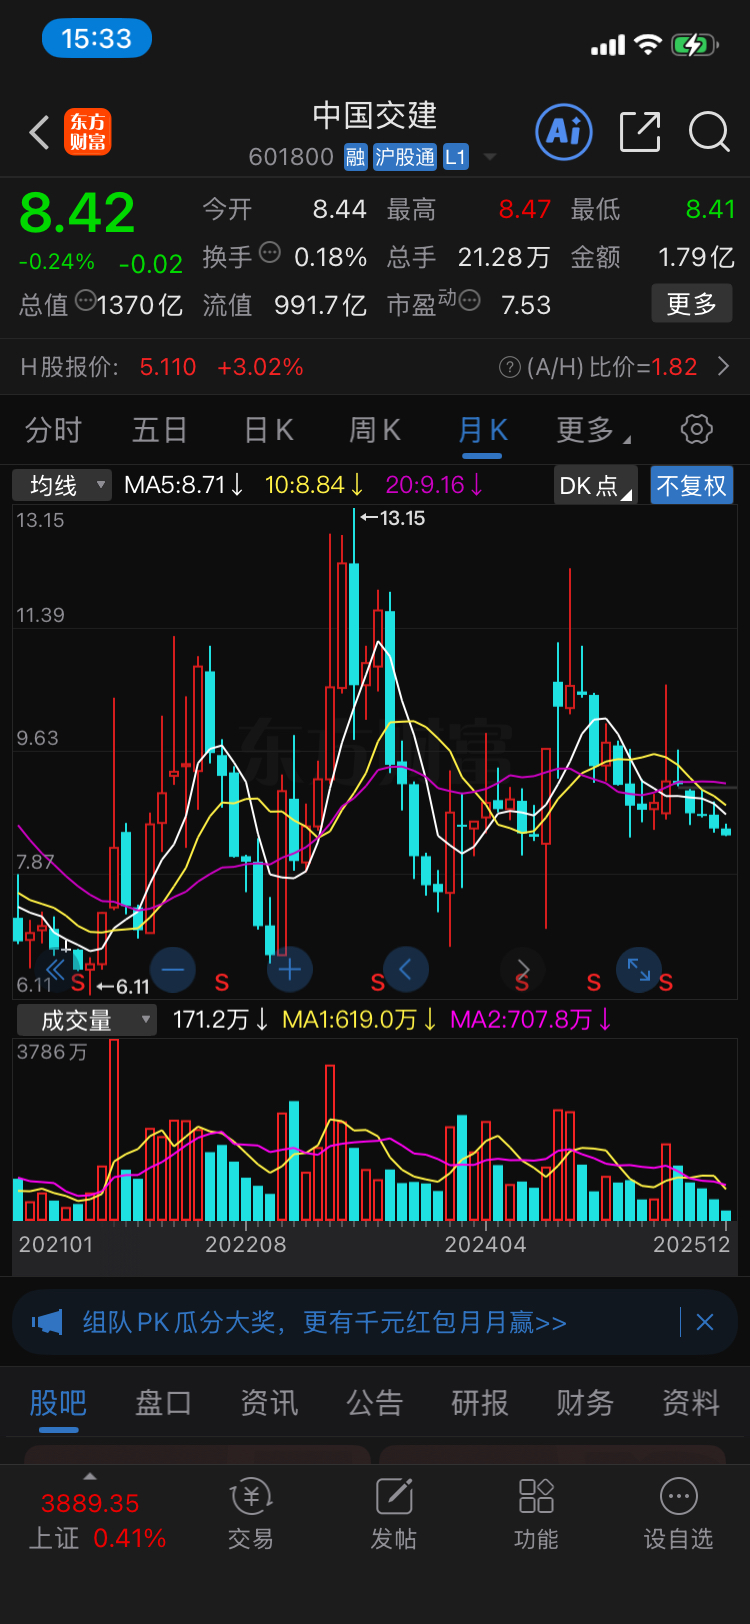Open the 财务 tab
Screen dimensions: 750x1624
585,1403
